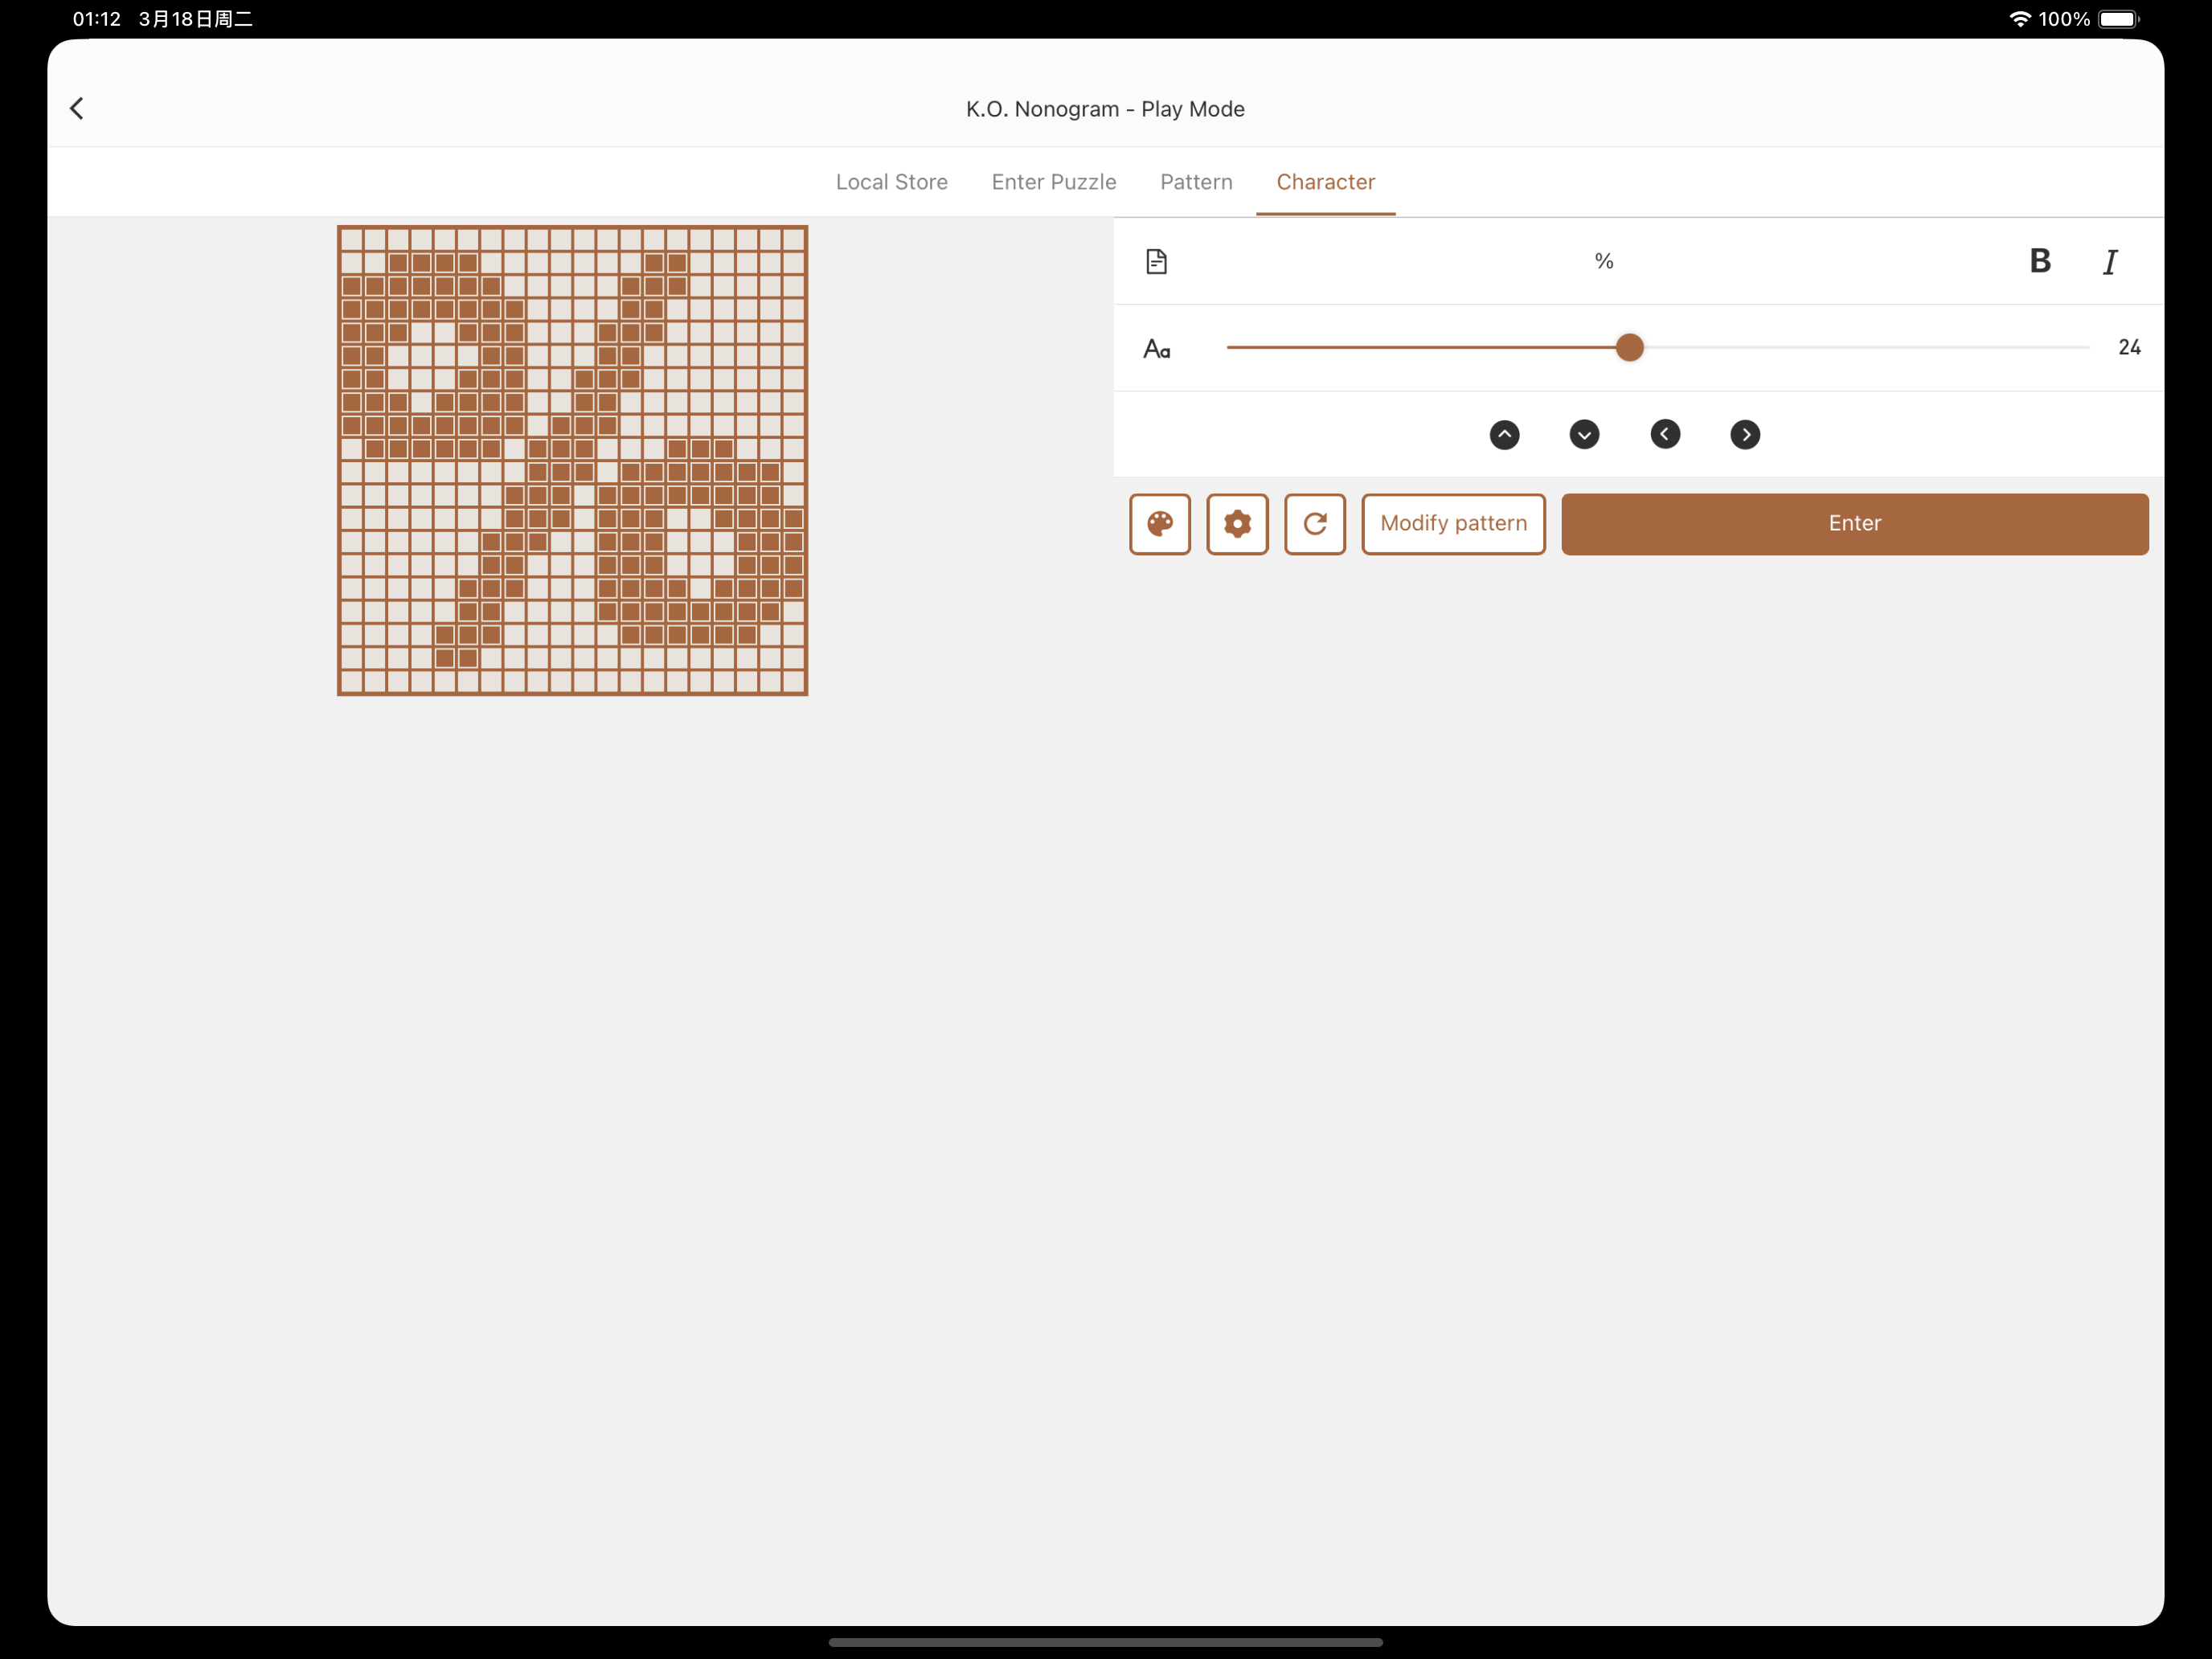Open the document file icon
The height and width of the screenshot is (1659, 2212).
1156,261
